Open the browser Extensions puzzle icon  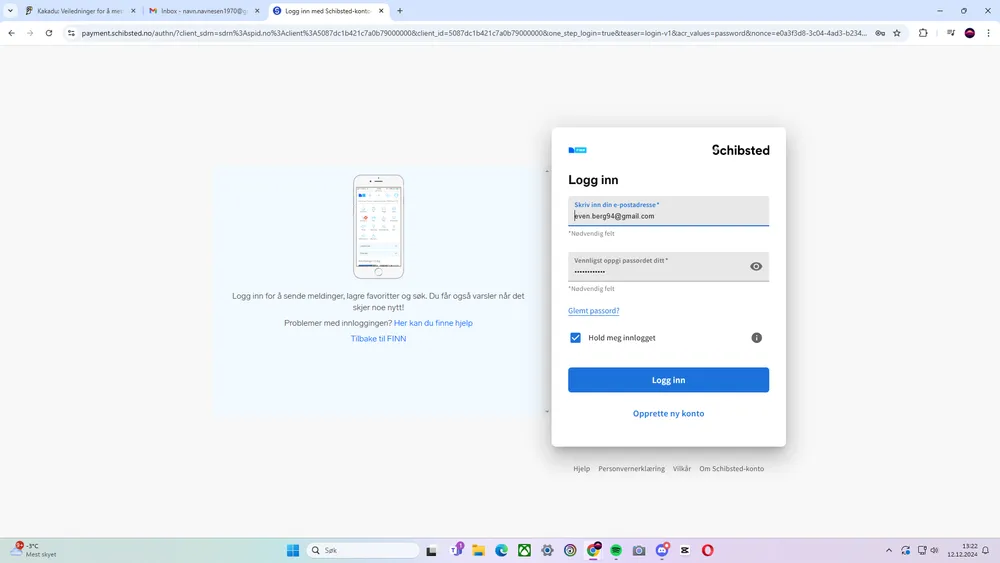(x=923, y=33)
